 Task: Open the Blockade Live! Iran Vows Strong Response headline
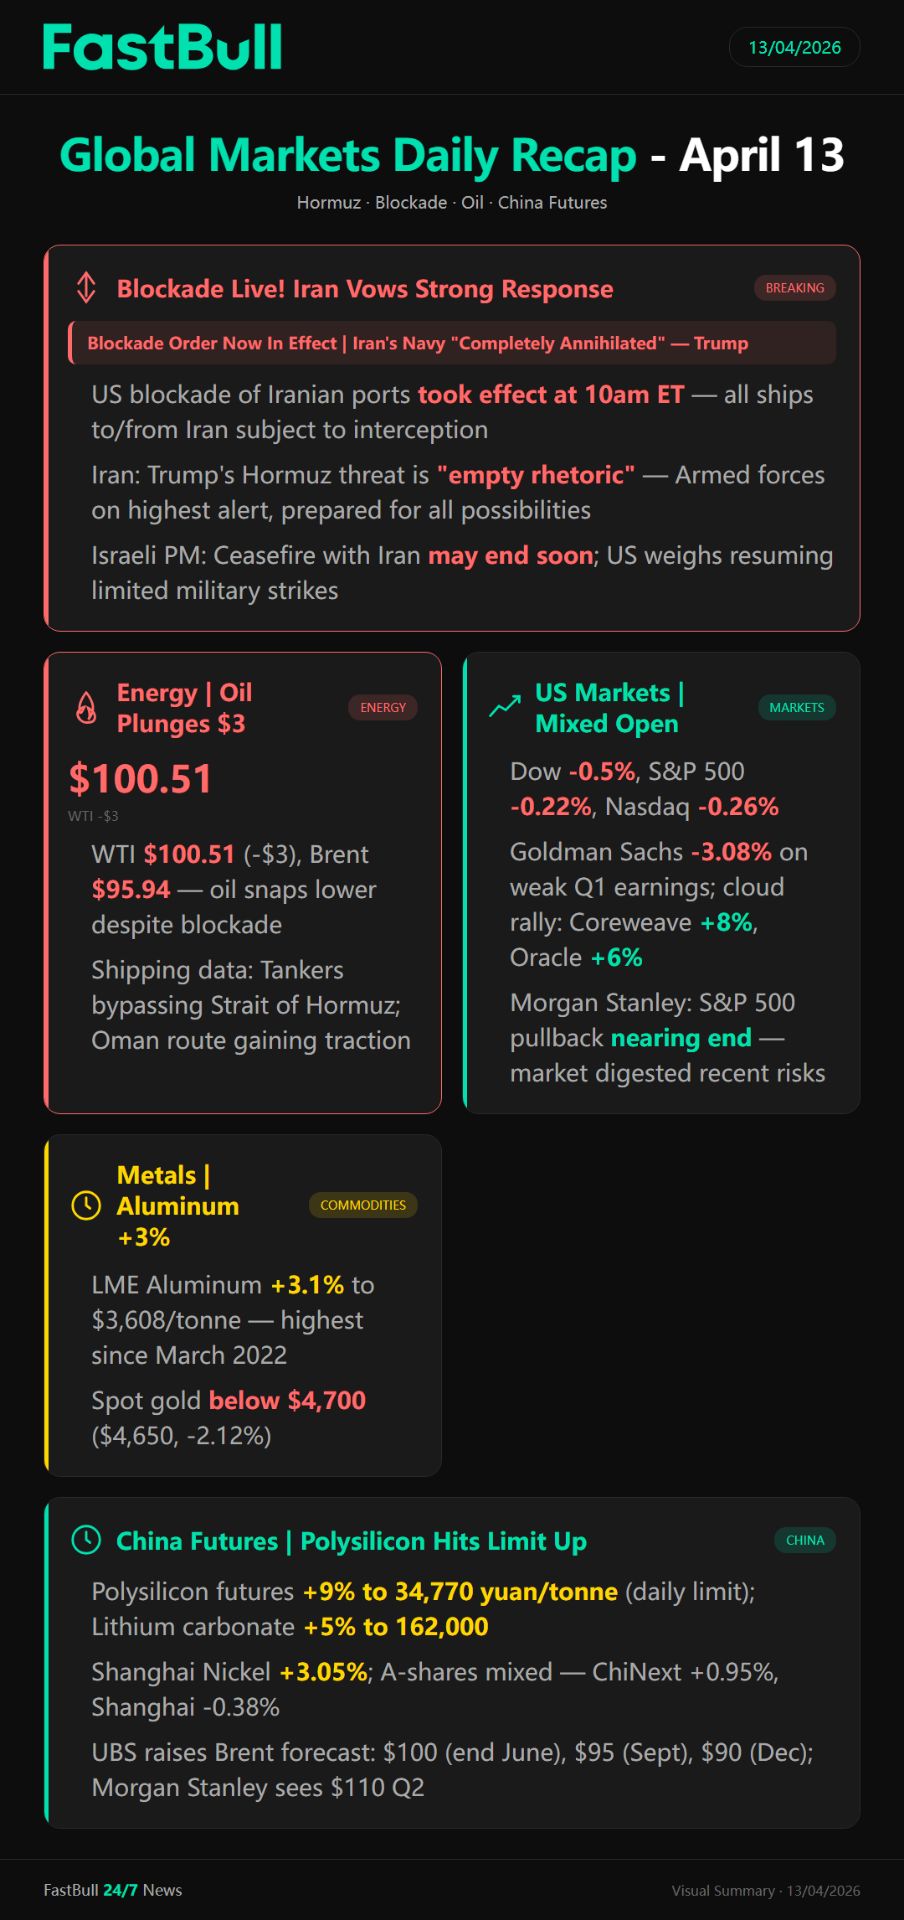click(x=365, y=289)
